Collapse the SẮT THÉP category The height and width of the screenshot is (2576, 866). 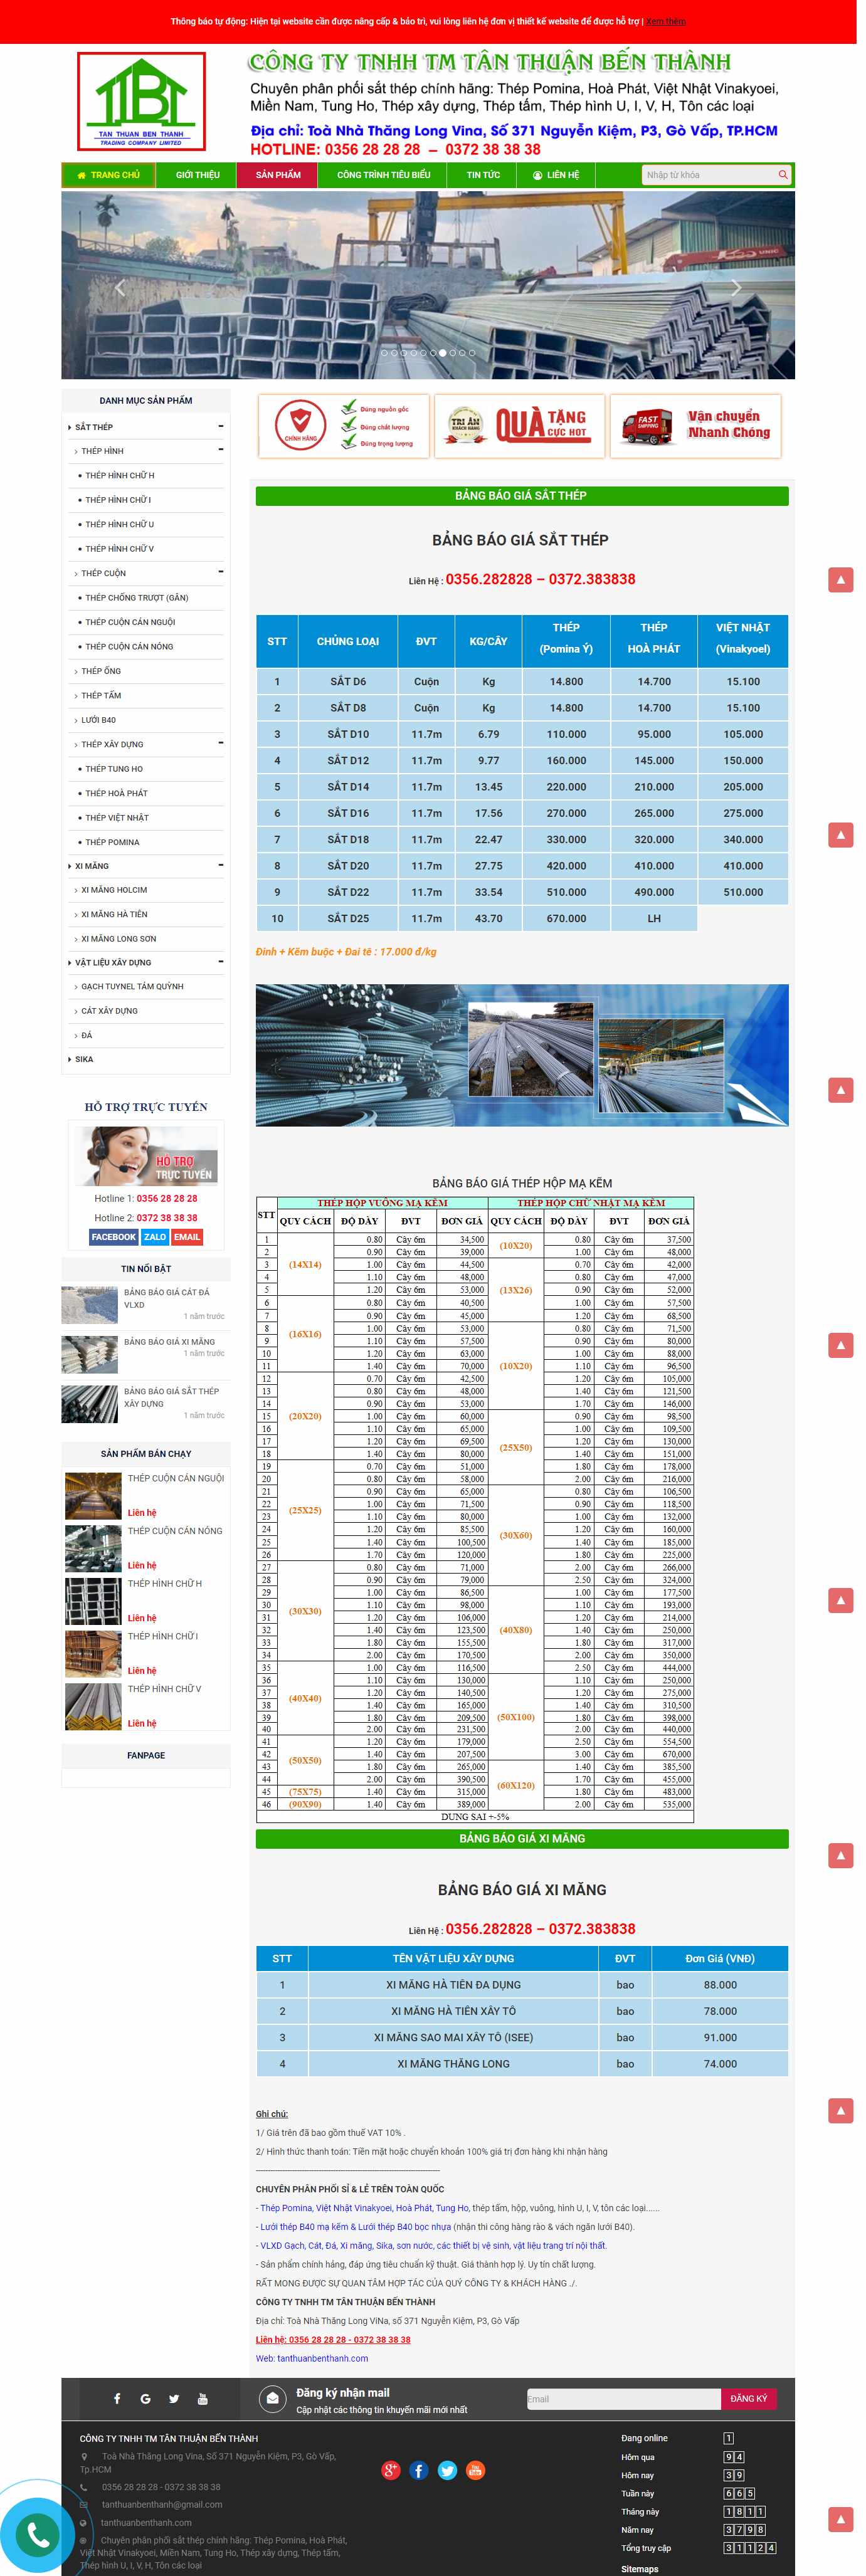[x=220, y=426]
